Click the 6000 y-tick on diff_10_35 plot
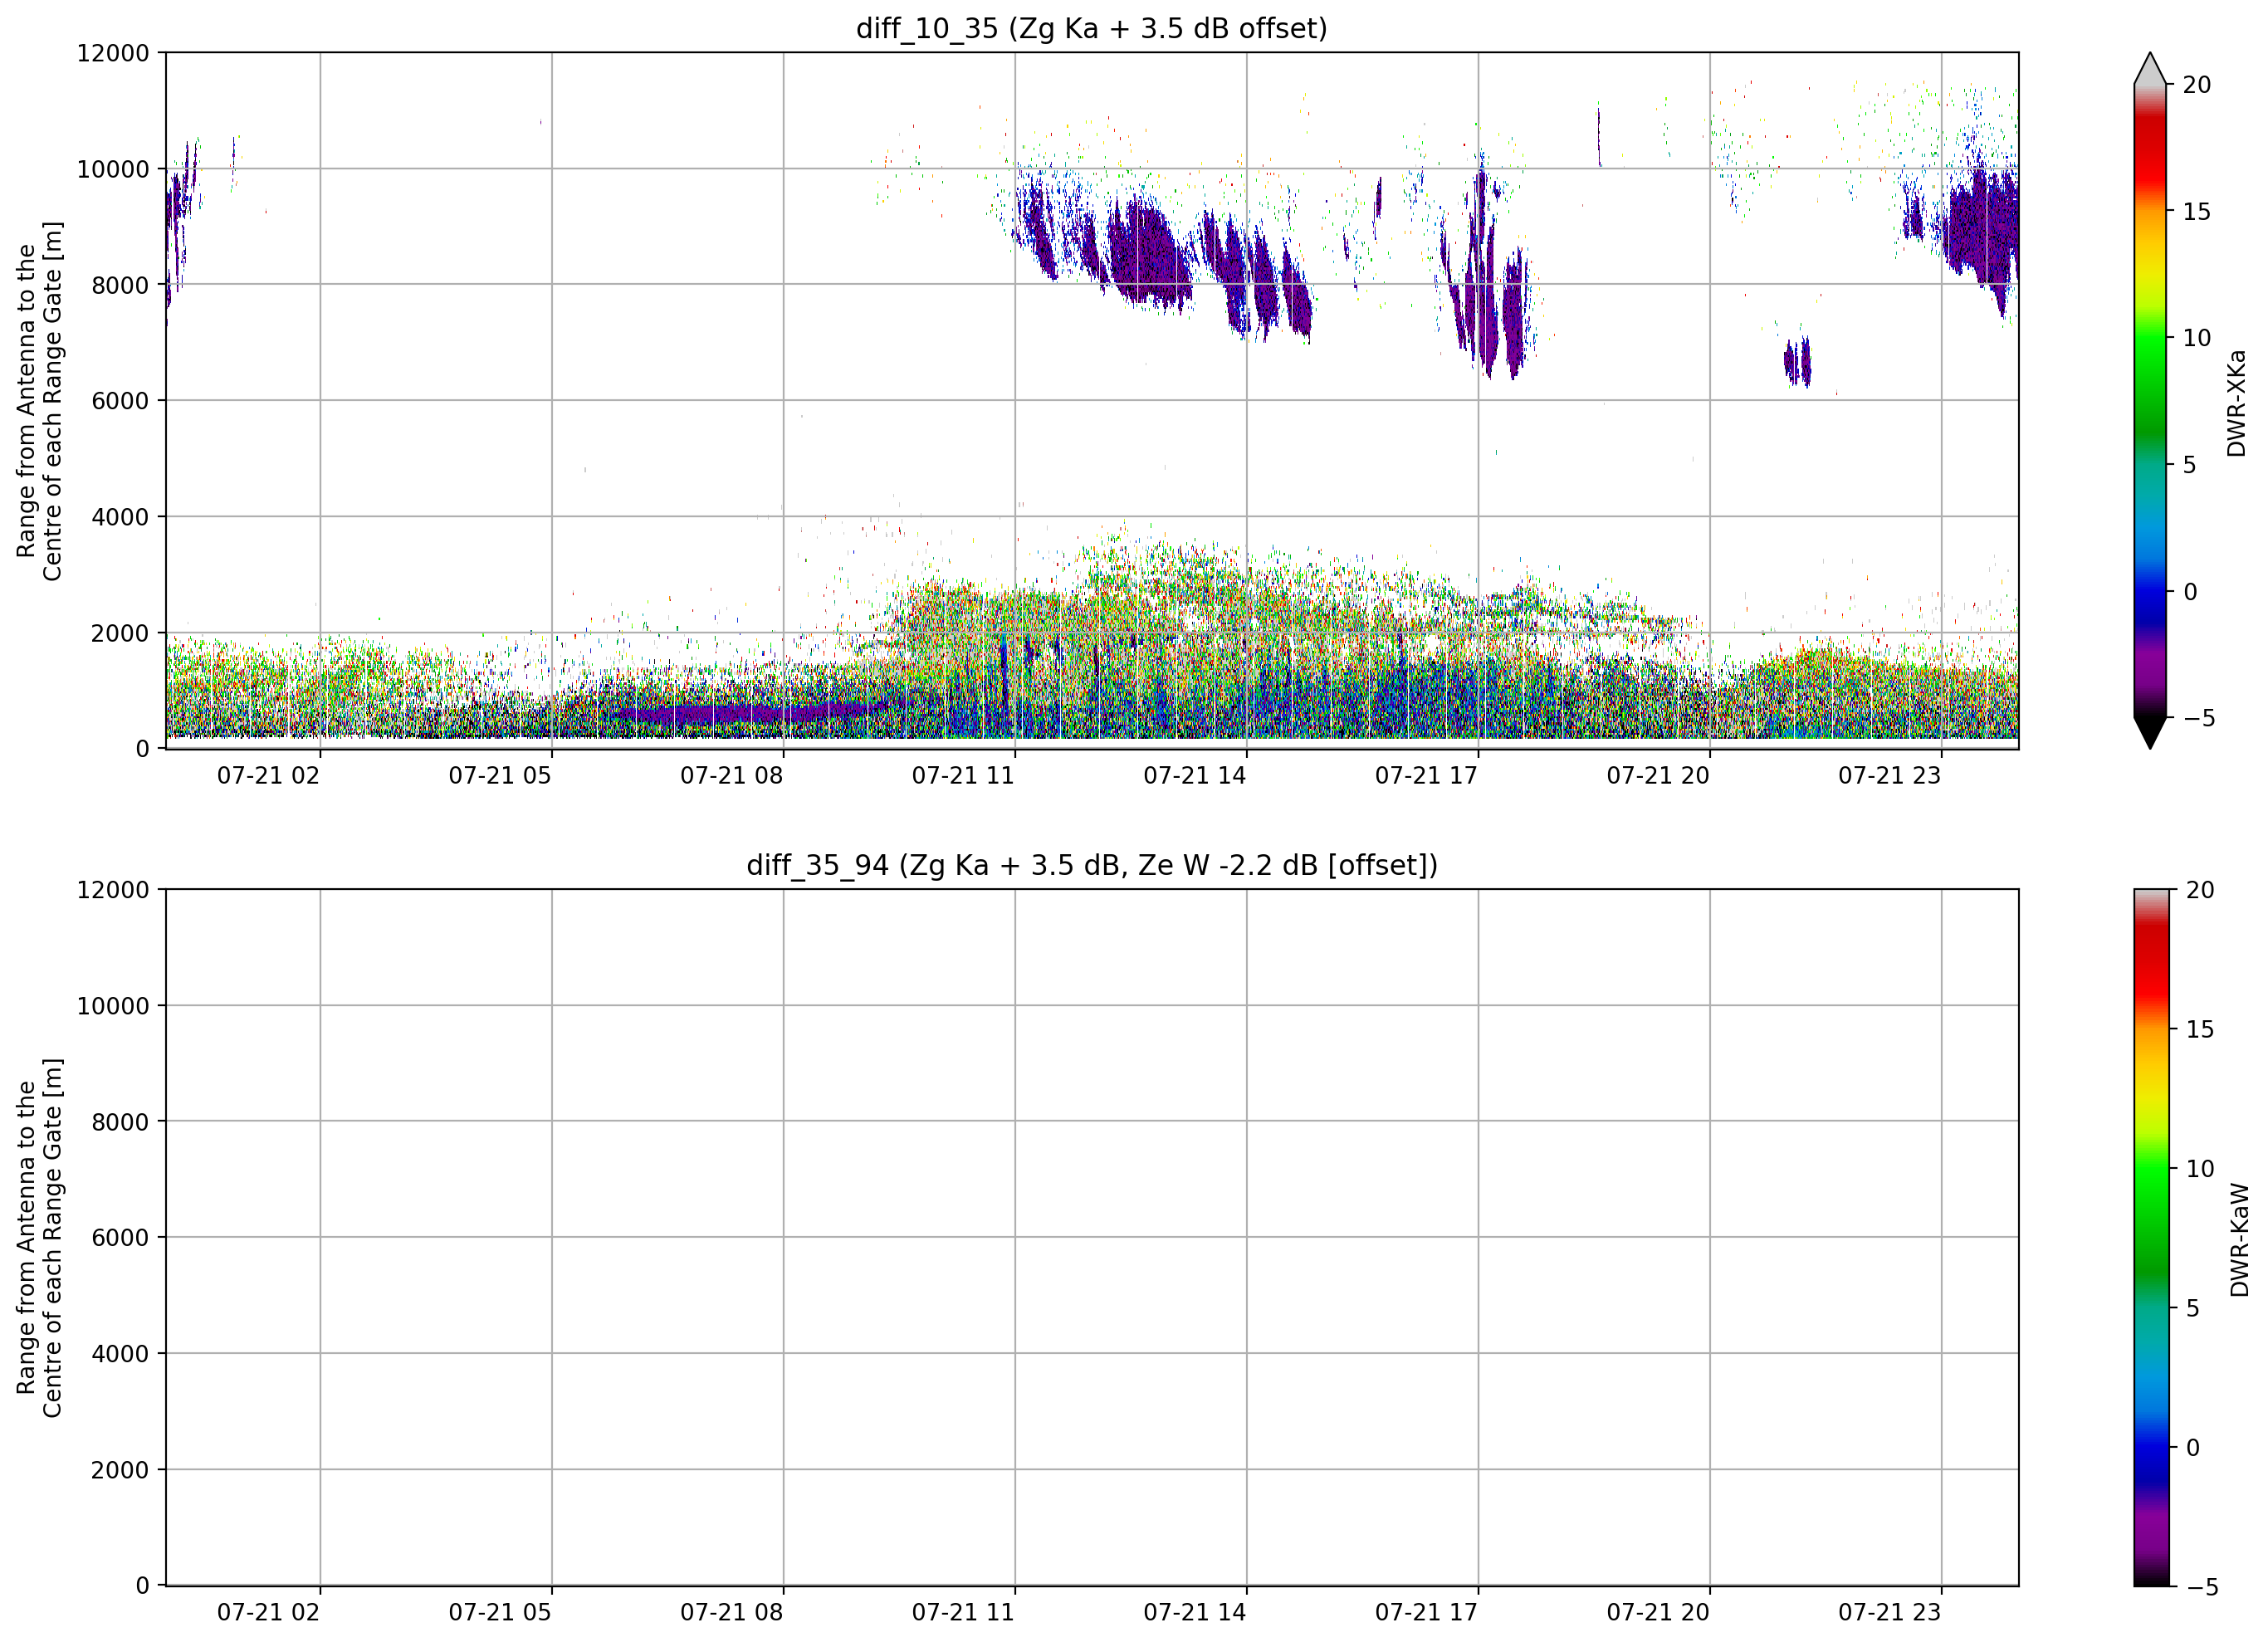This screenshot has height=1642, width=2268. pyautogui.click(x=120, y=401)
